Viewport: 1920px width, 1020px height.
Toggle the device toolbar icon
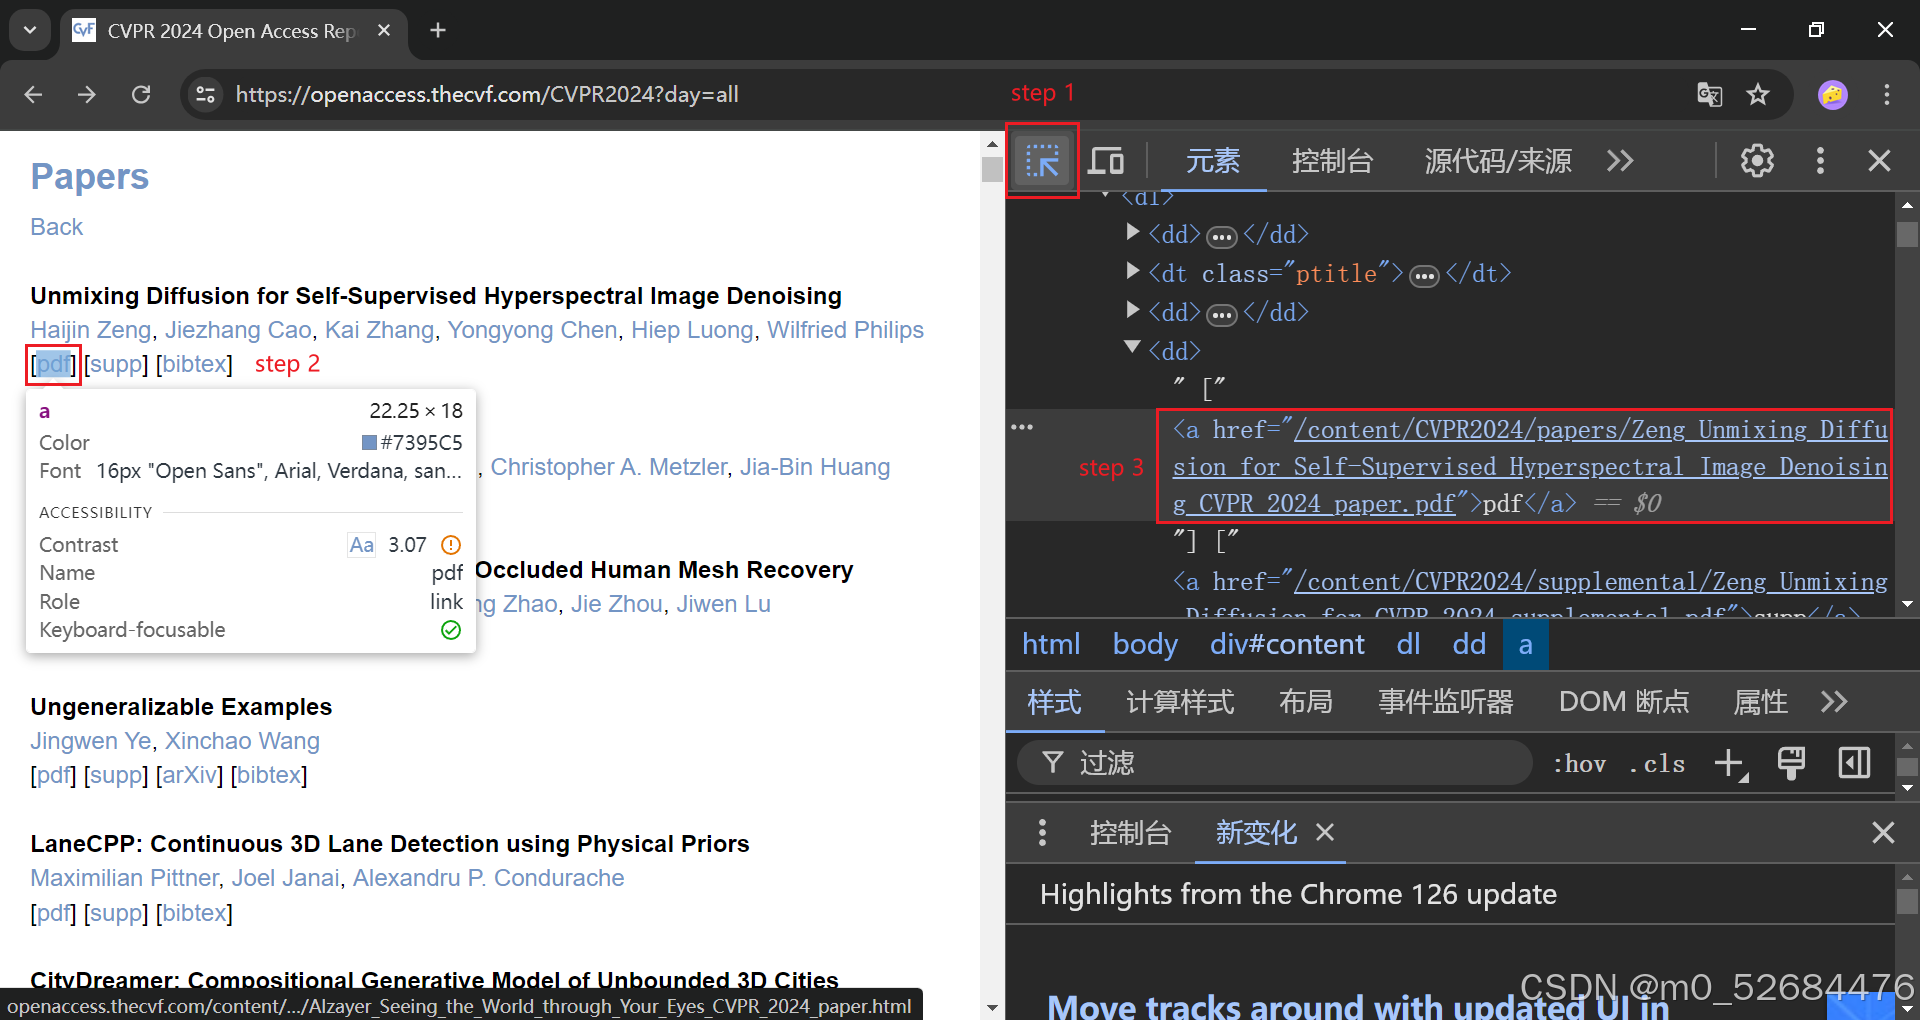point(1106,161)
